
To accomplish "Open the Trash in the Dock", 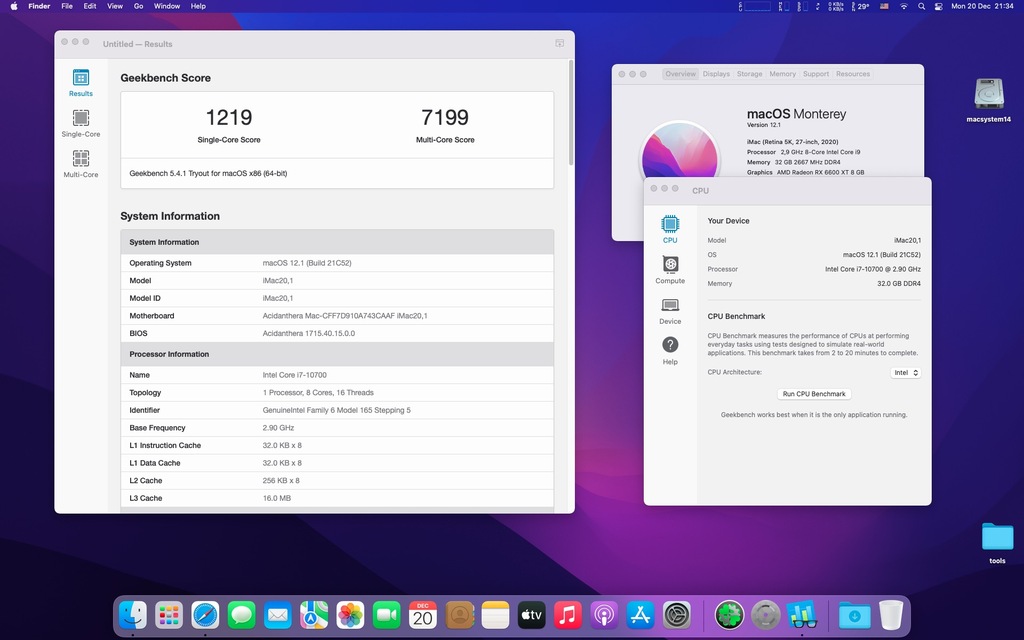I will pos(891,615).
